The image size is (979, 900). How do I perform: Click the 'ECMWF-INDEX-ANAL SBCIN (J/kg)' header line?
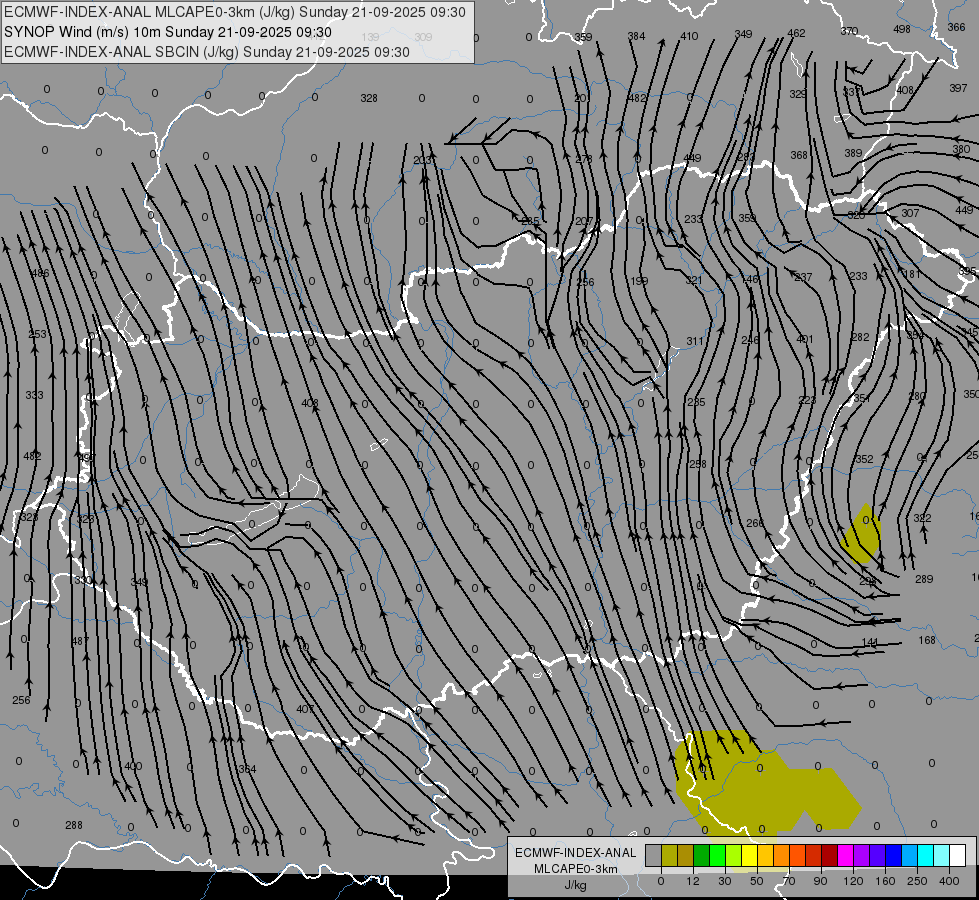[207, 52]
